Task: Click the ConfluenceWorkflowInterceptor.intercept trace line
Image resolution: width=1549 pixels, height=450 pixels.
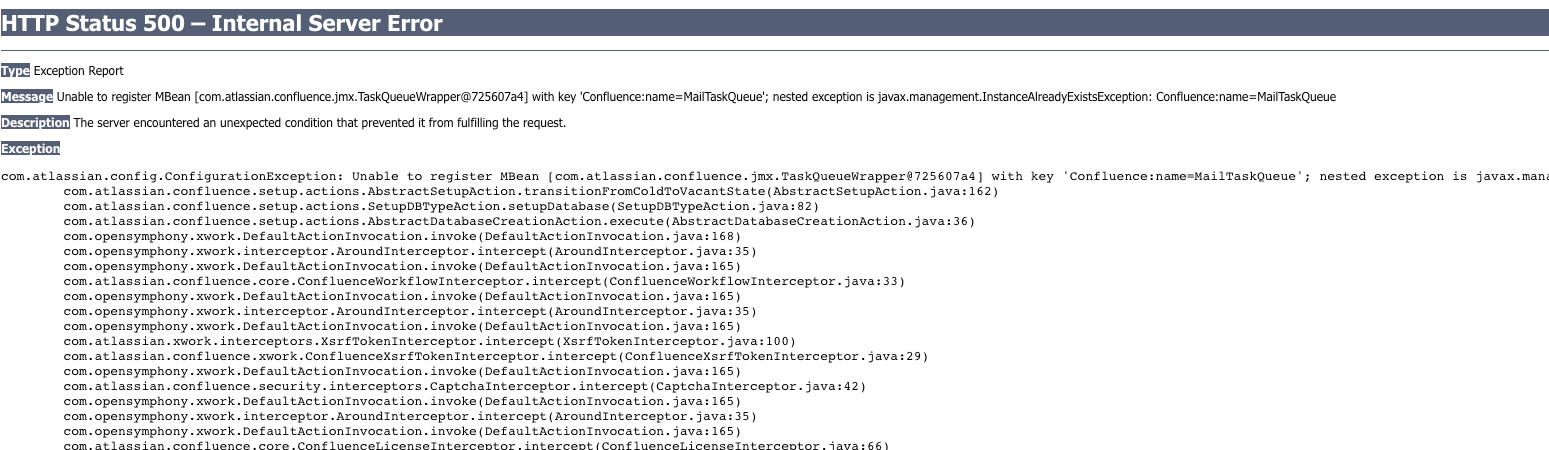Action: coord(484,281)
